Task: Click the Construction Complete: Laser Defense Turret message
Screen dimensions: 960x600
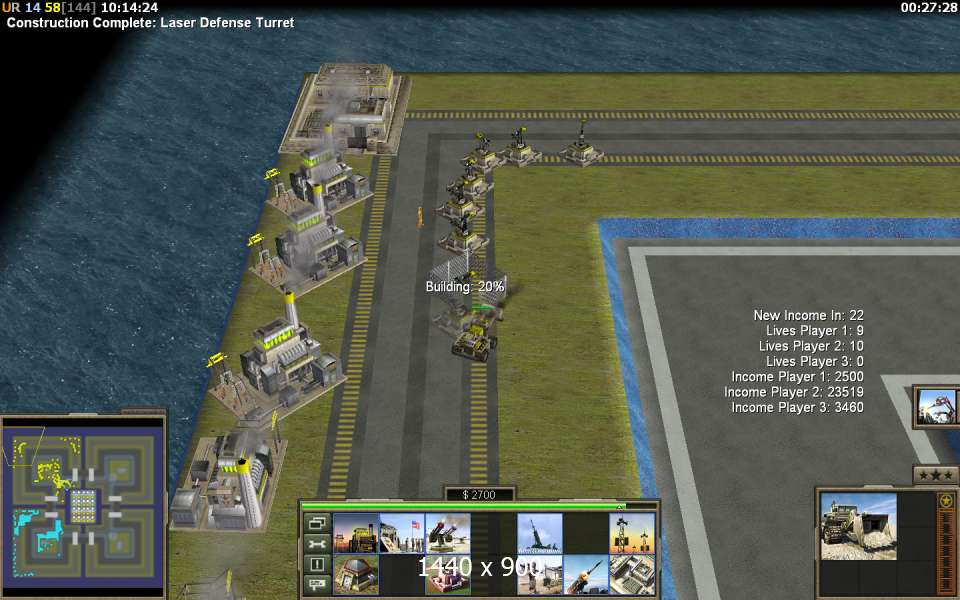Action: [151, 23]
